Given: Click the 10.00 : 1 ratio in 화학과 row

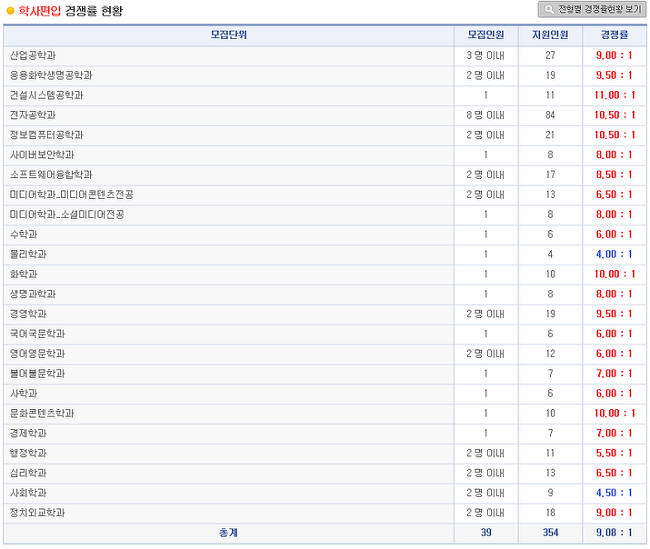Looking at the screenshot, I should click(x=614, y=274).
